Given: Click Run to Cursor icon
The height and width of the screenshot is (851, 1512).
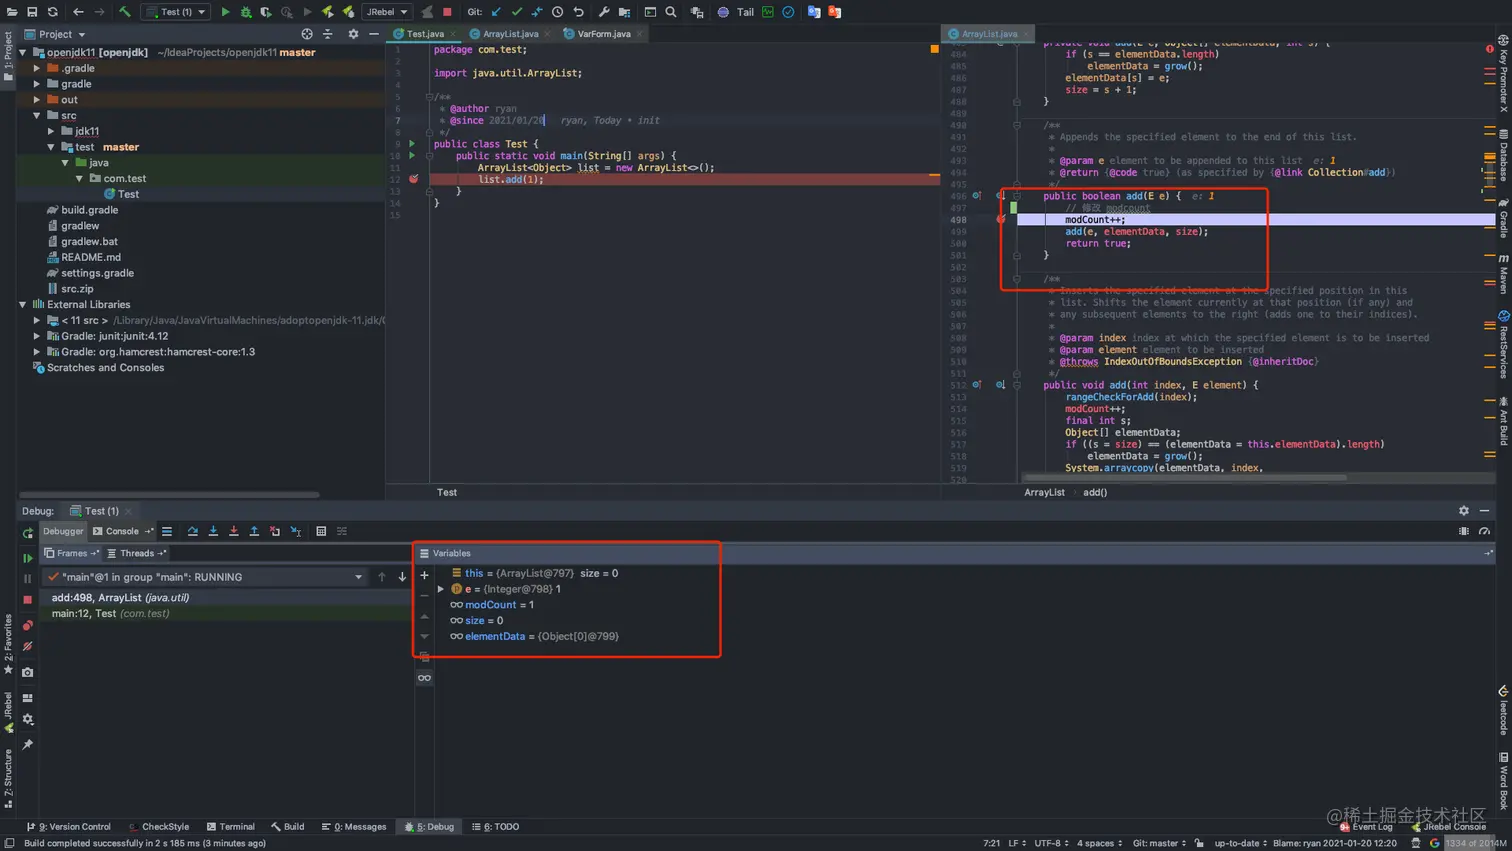Looking at the screenshot, I should pyautogui.click(x=296, y=531).
